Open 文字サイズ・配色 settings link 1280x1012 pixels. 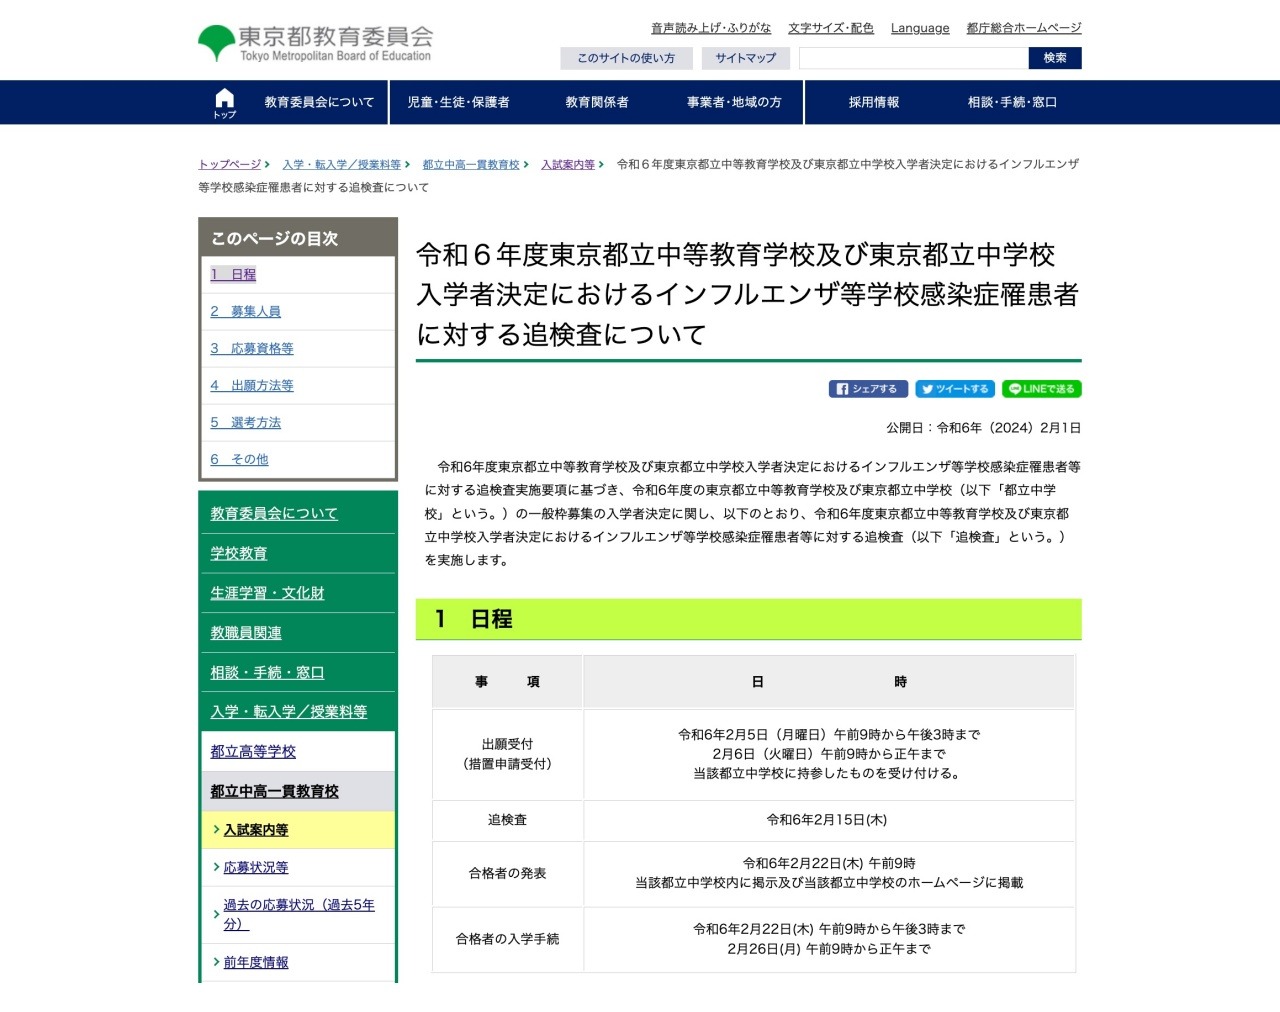pos(831,28)
